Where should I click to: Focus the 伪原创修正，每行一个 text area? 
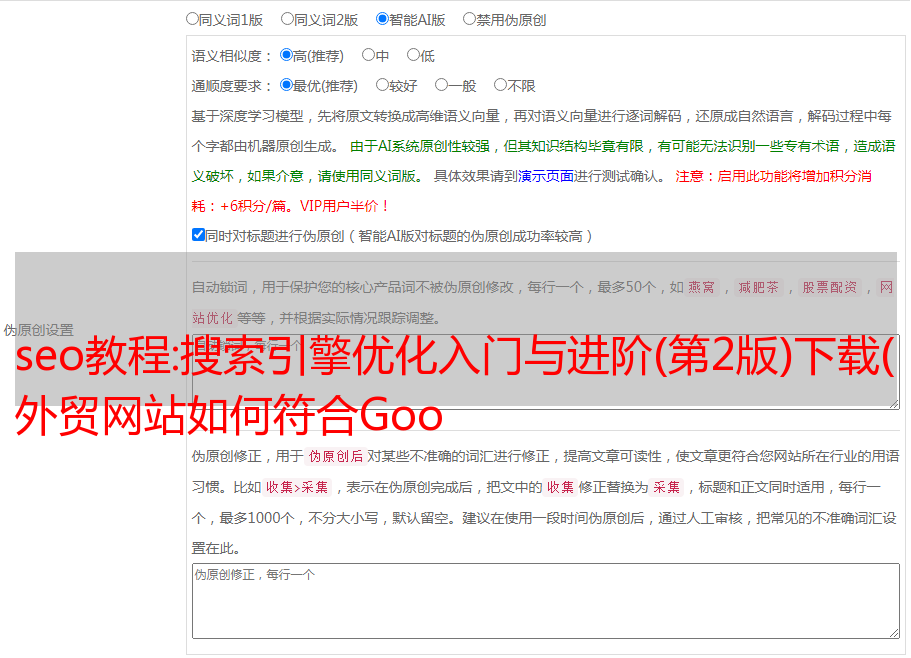pyautogui.click(x=546, y=601)
